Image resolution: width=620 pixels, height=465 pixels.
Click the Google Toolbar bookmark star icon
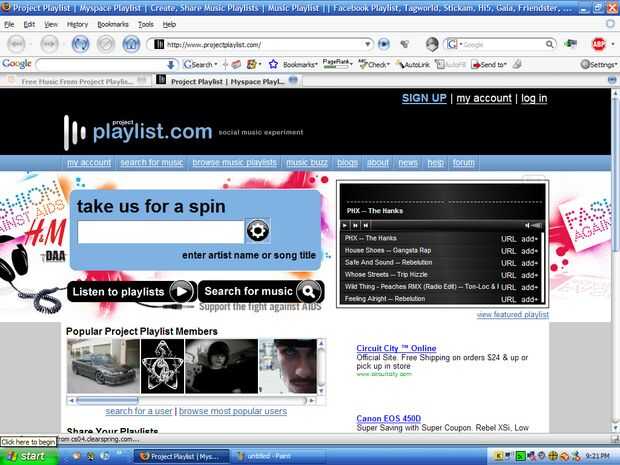click(x=273, y=64)
